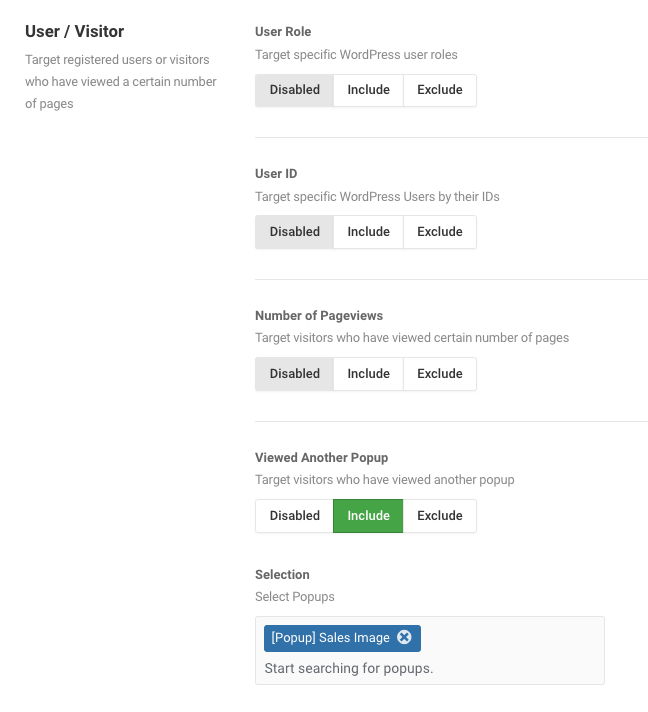Set User Role to Disabled
This screenshot has height=712, width=648.
(x=294, y=90)
